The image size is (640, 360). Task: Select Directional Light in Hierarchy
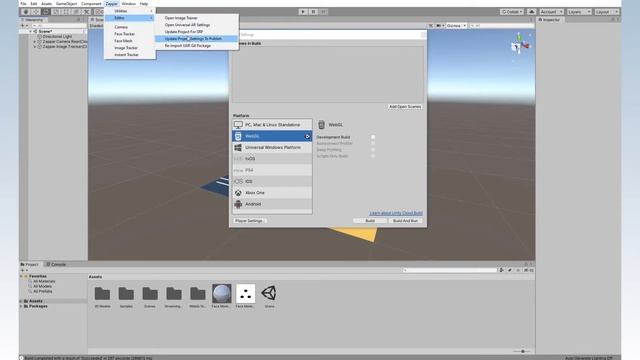tap(57, 36)
